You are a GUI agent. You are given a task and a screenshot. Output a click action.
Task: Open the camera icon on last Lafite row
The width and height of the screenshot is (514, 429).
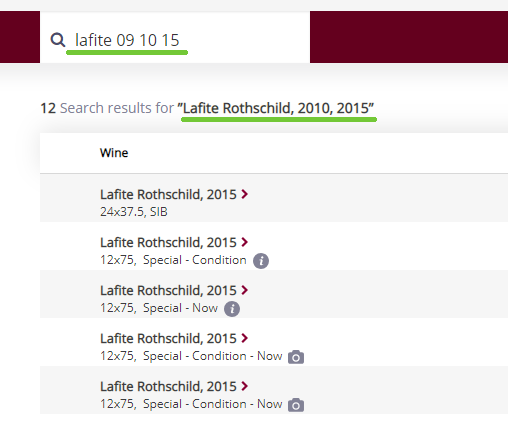point(296,405)
